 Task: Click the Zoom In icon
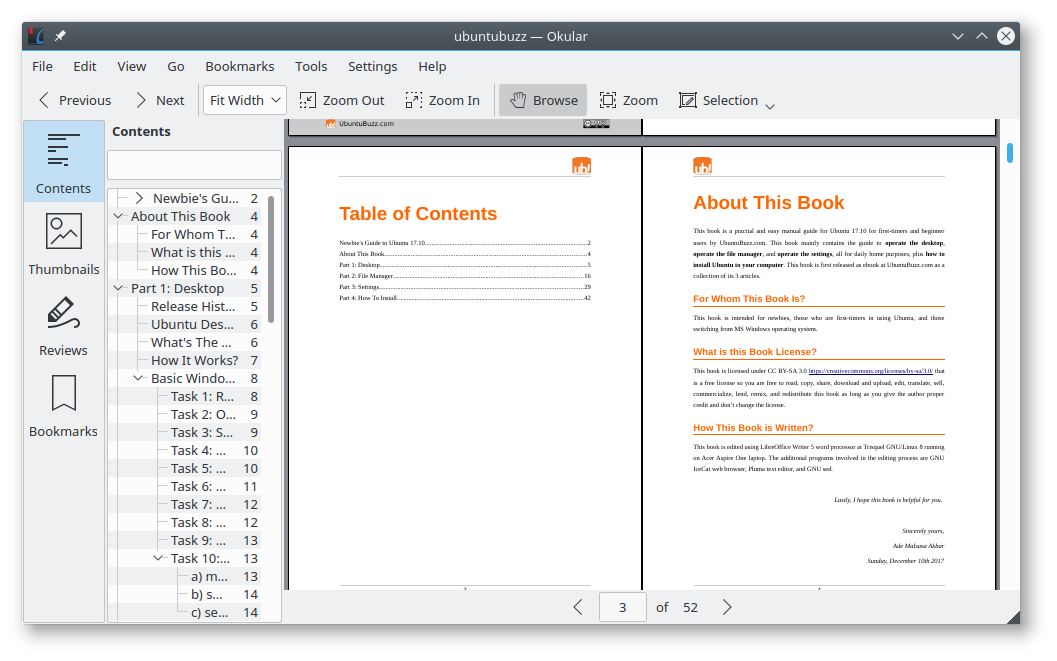pyautogui.click(x=413, y=100)
